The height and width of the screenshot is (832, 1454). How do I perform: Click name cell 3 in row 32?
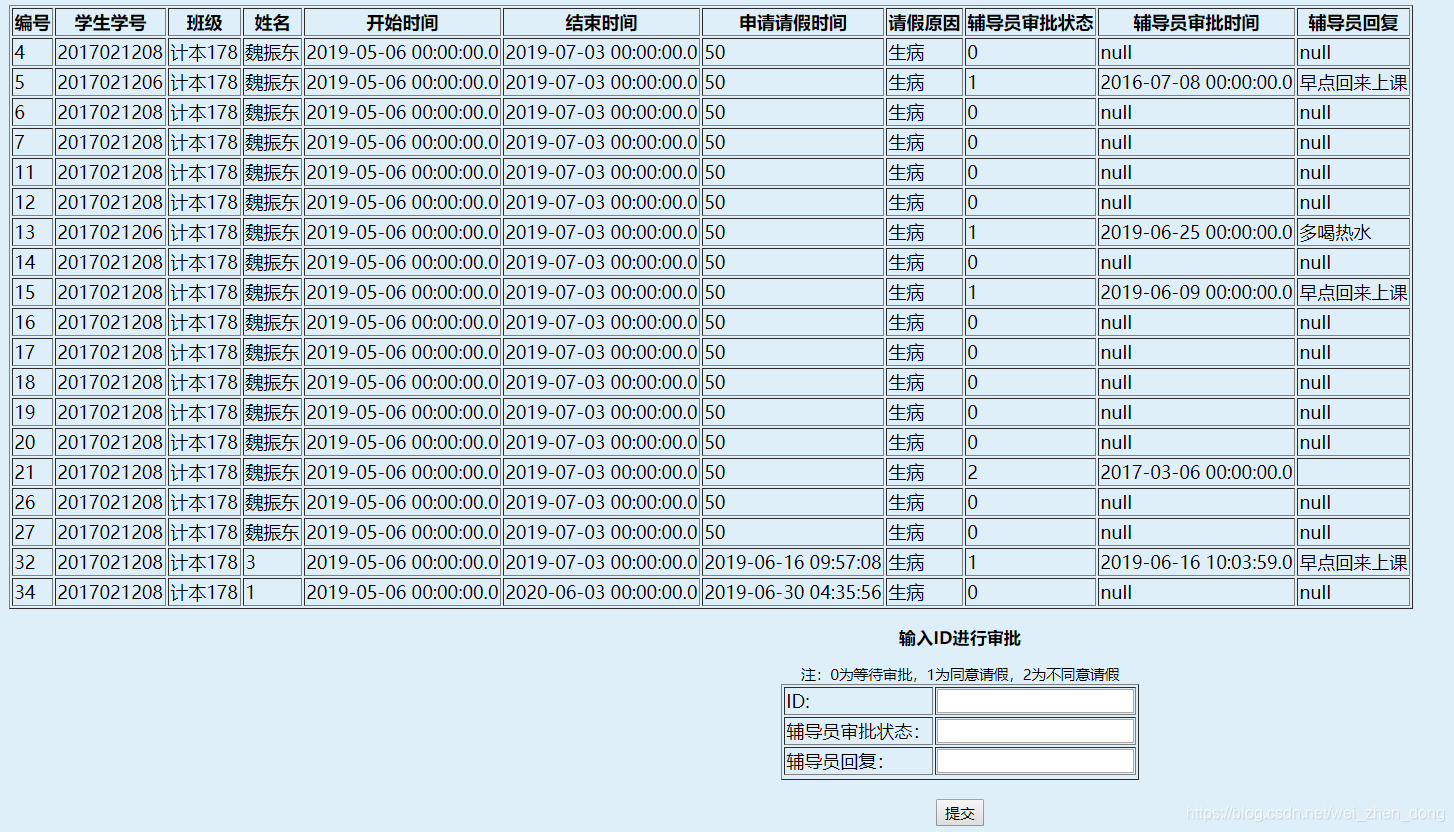pyautogui.click(x=272, y=562)
